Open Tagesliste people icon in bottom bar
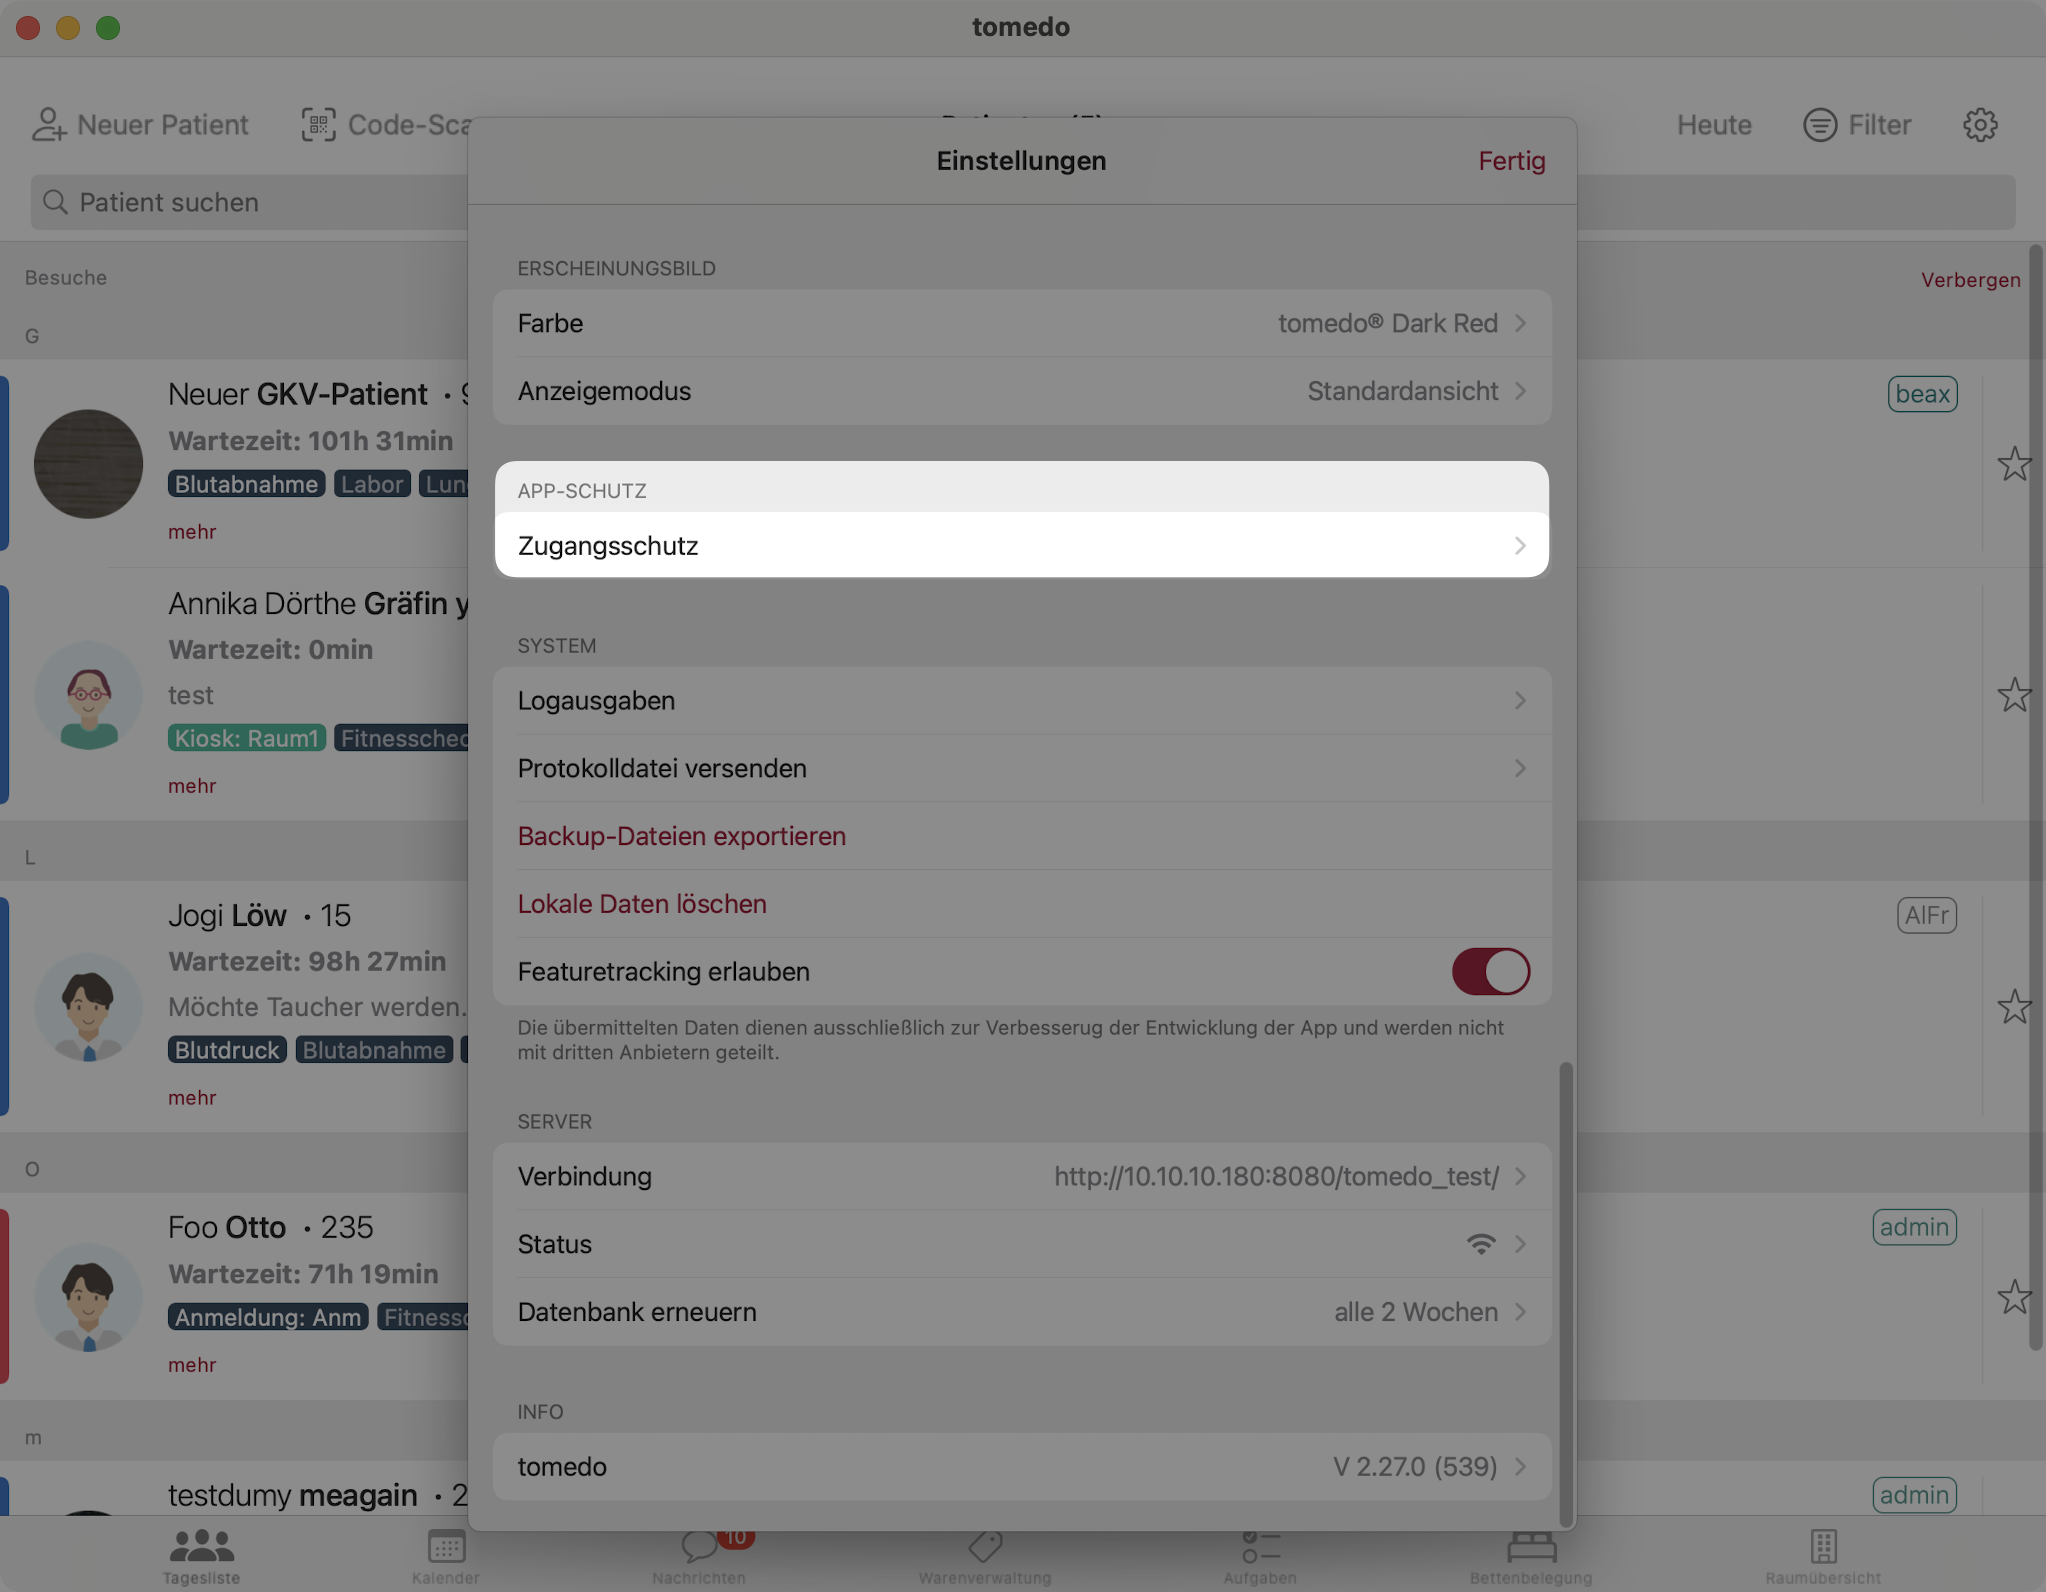Screen dimensions: 2046x1592 click(x=201, y=1546)
